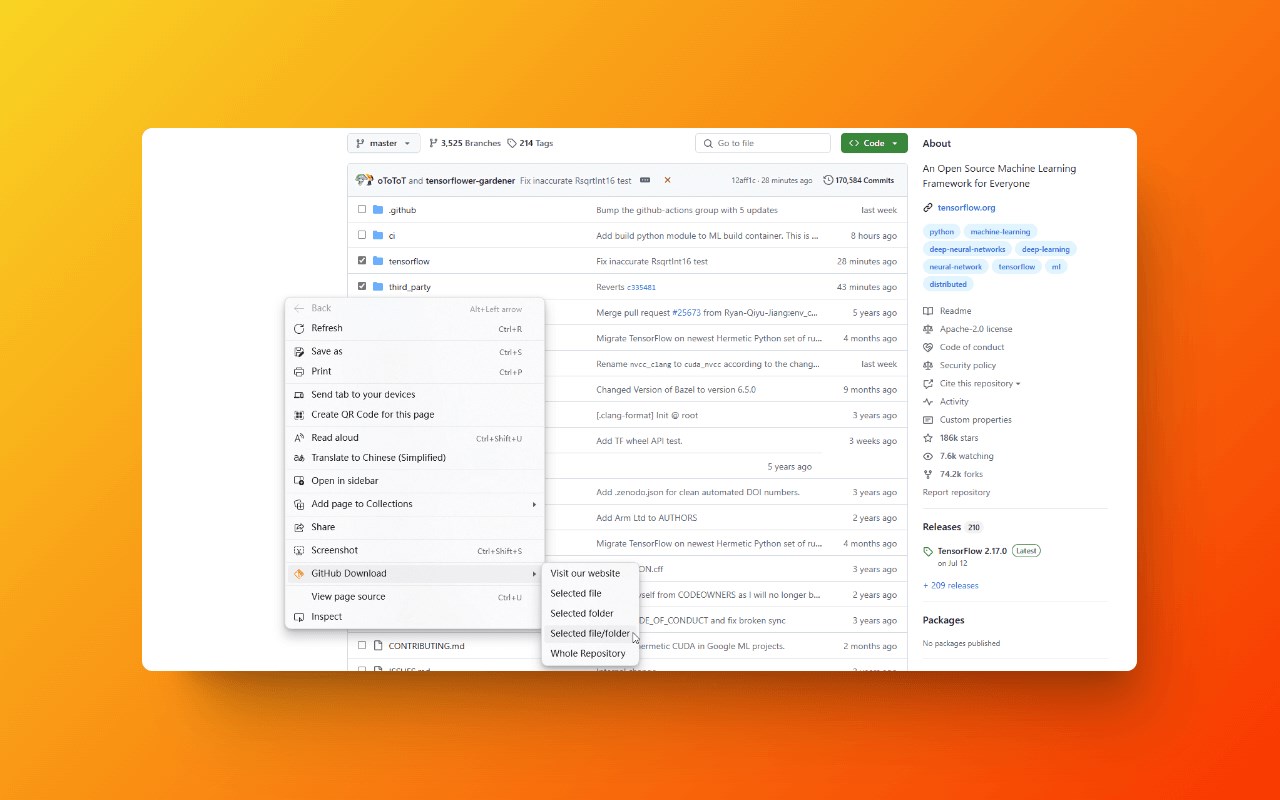Choose Whole Repository in submenu
Viewport: 1280px width, 800px height.
(590, 653)
